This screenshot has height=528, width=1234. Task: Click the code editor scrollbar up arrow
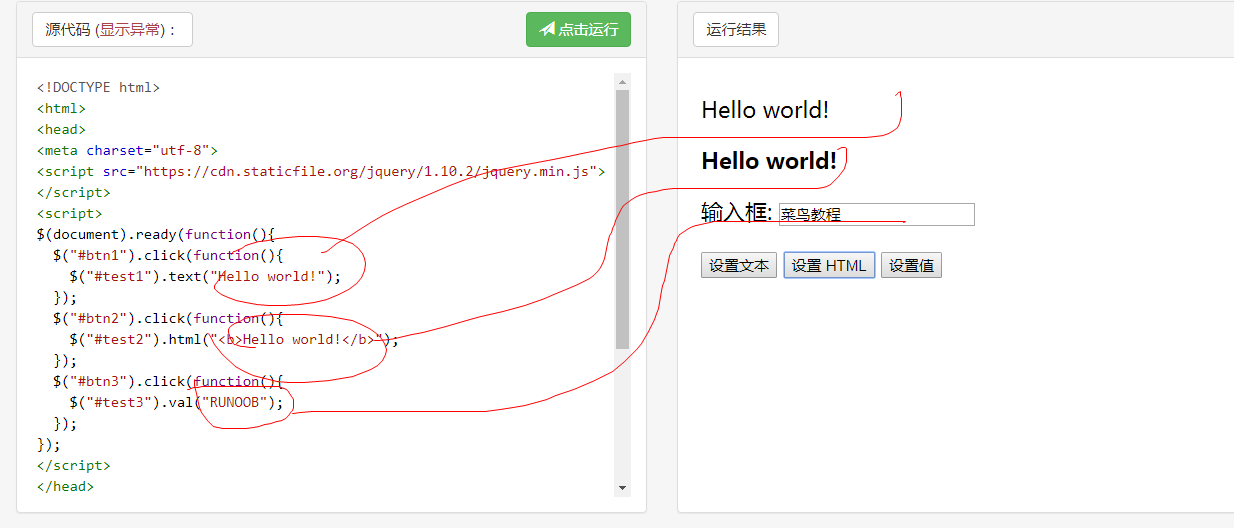[x=622, y=82]
